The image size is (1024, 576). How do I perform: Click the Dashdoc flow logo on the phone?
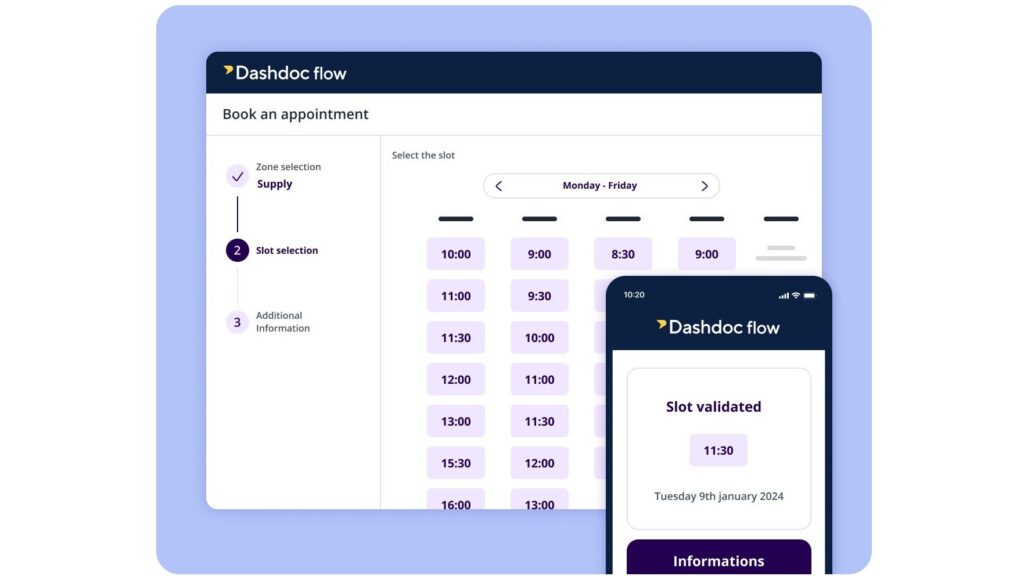[718, 327]
